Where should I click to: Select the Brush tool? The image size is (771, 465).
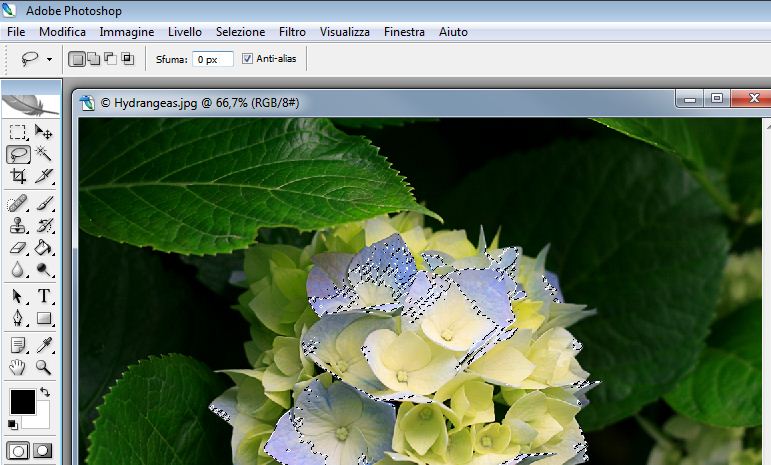pos(43,203)
